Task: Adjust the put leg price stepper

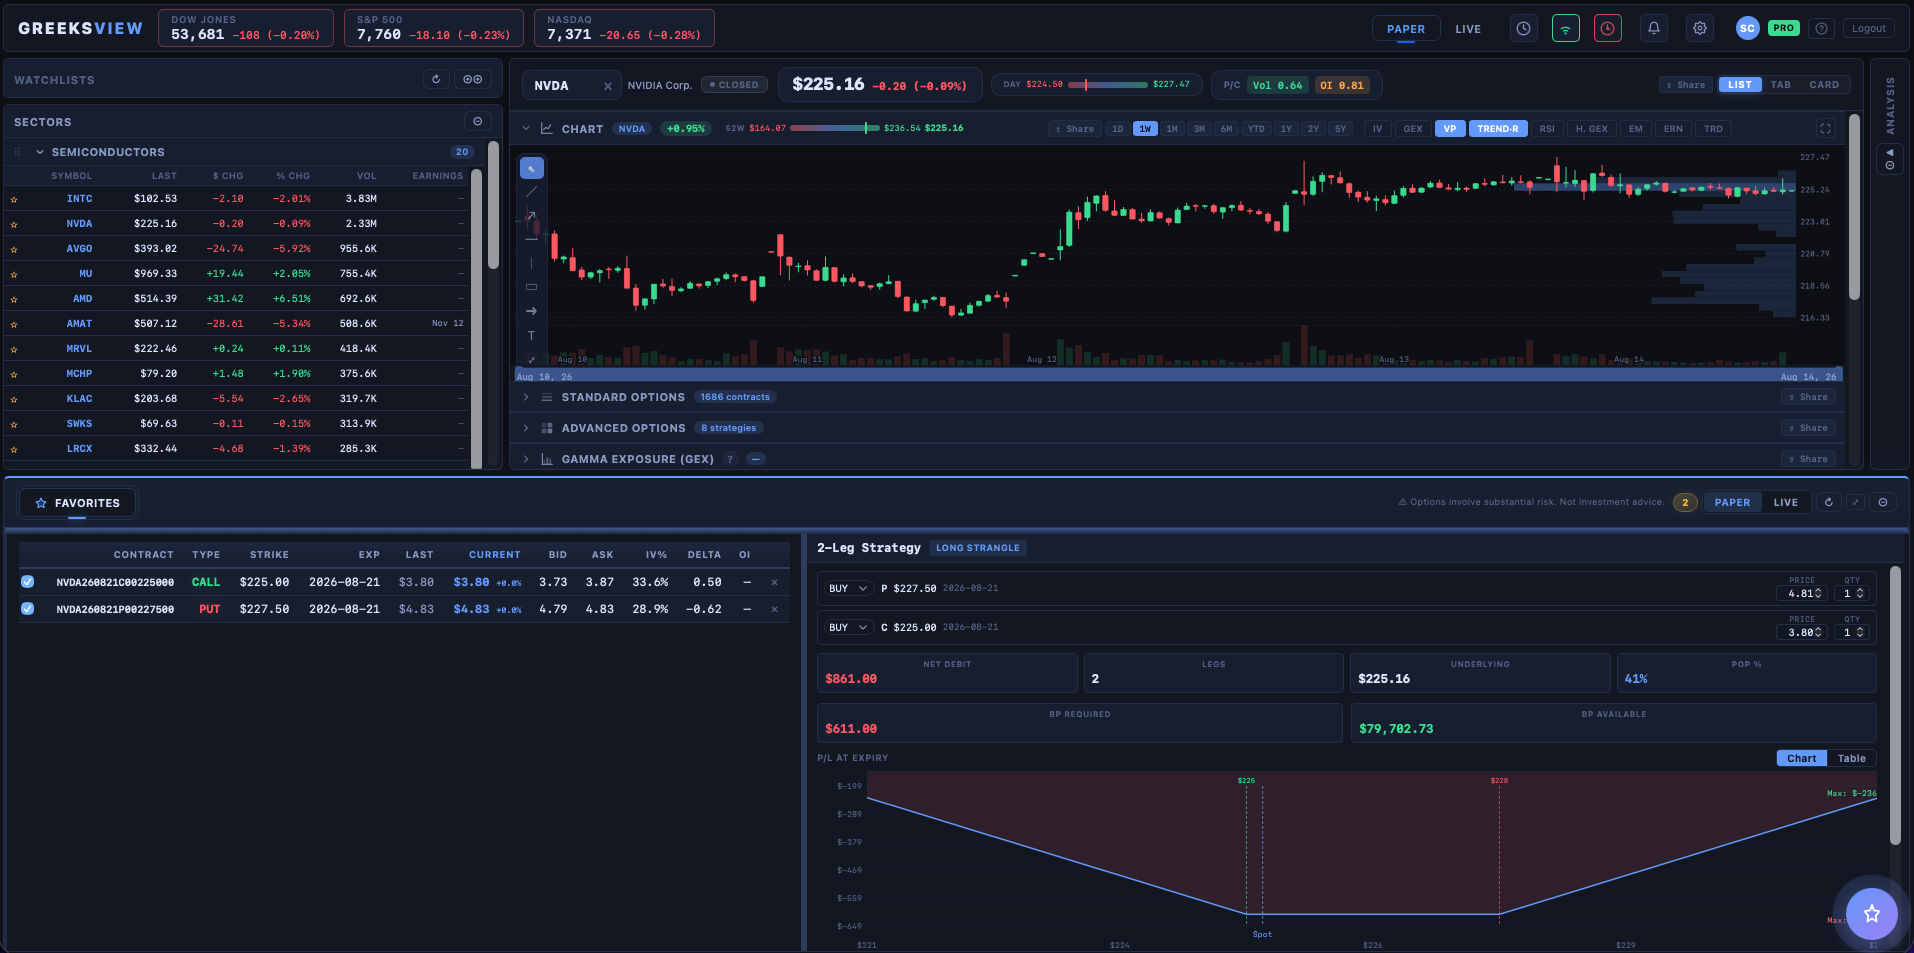Action: pyautogui.click(x=1818, y=593)
